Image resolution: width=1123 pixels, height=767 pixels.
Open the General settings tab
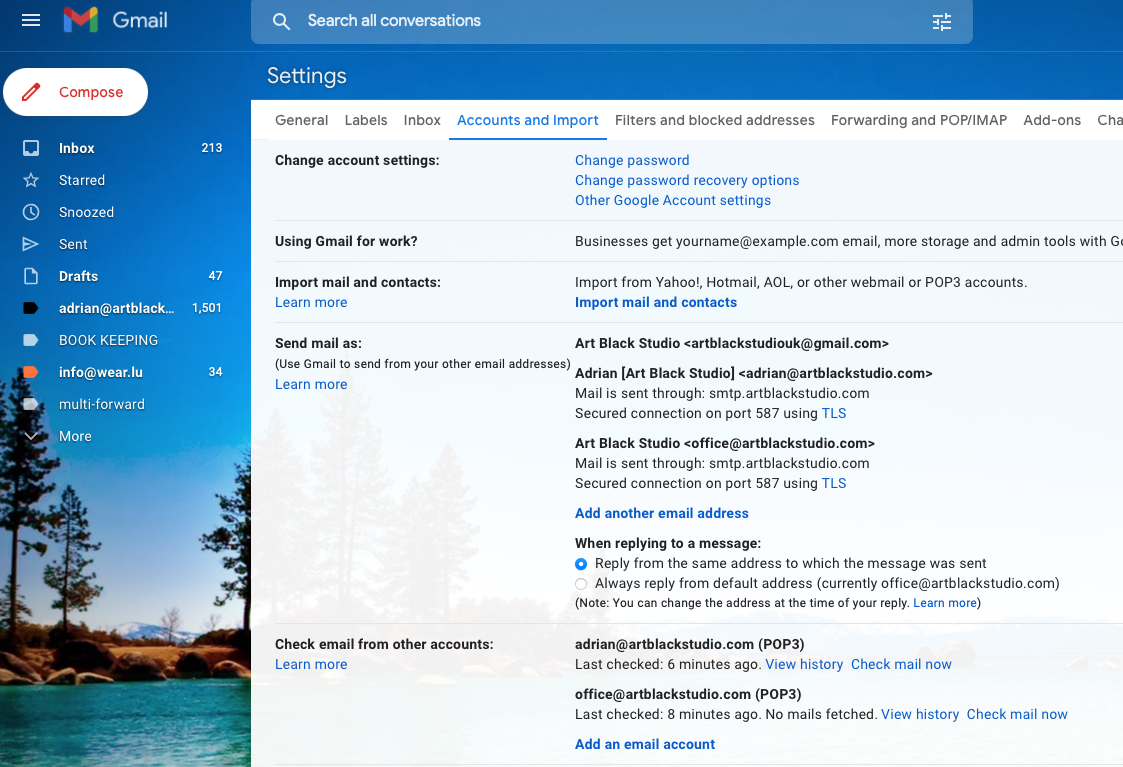tap(302, 120)
